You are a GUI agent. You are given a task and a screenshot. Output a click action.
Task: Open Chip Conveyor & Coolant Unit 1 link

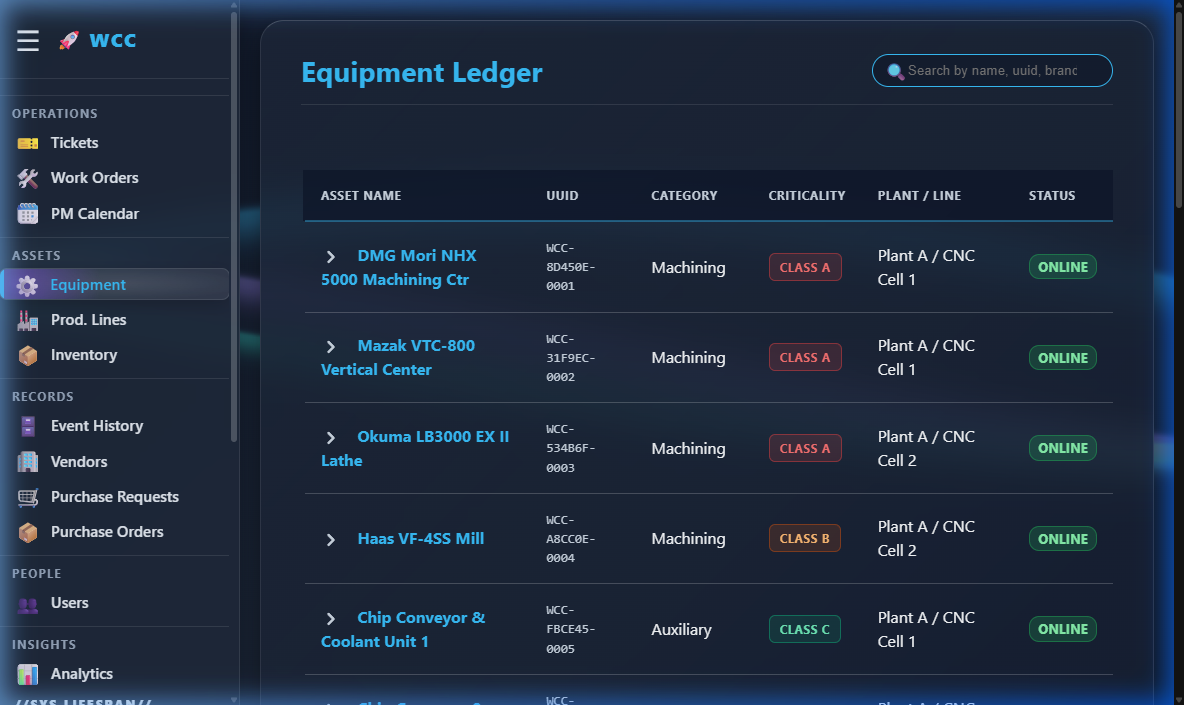point(403,630)
